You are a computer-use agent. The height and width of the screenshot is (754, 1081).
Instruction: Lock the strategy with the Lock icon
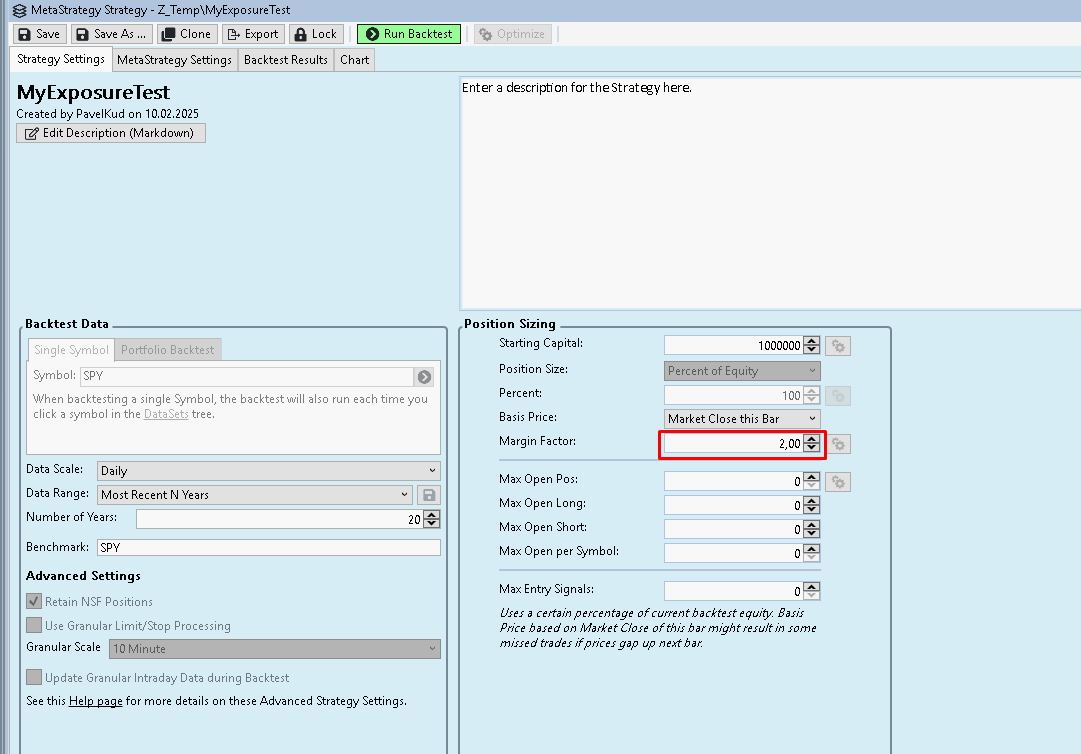coord(300,34)
